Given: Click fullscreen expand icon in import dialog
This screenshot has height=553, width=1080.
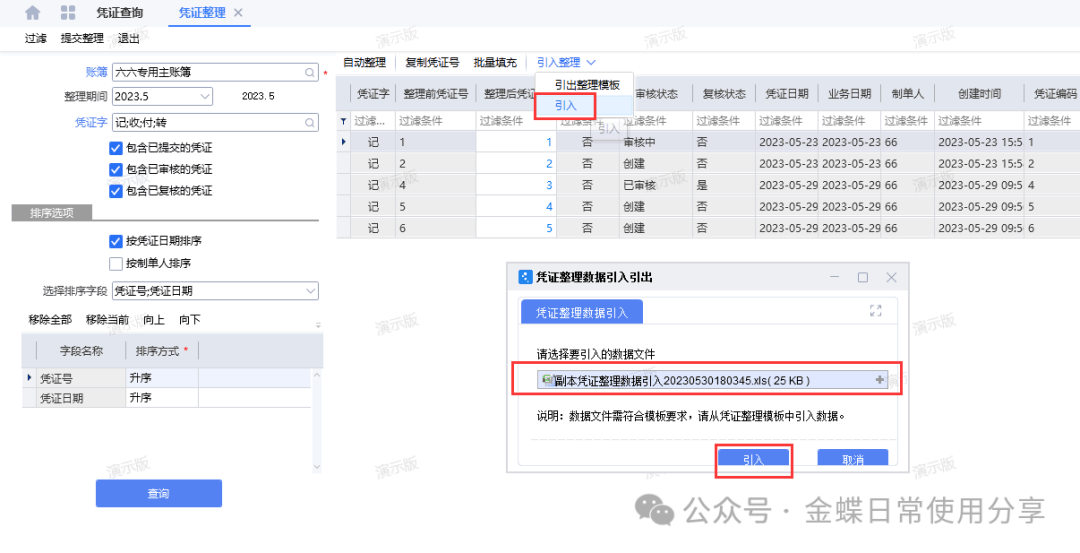Looking at the screenshot, I should (x=876, y=311).
